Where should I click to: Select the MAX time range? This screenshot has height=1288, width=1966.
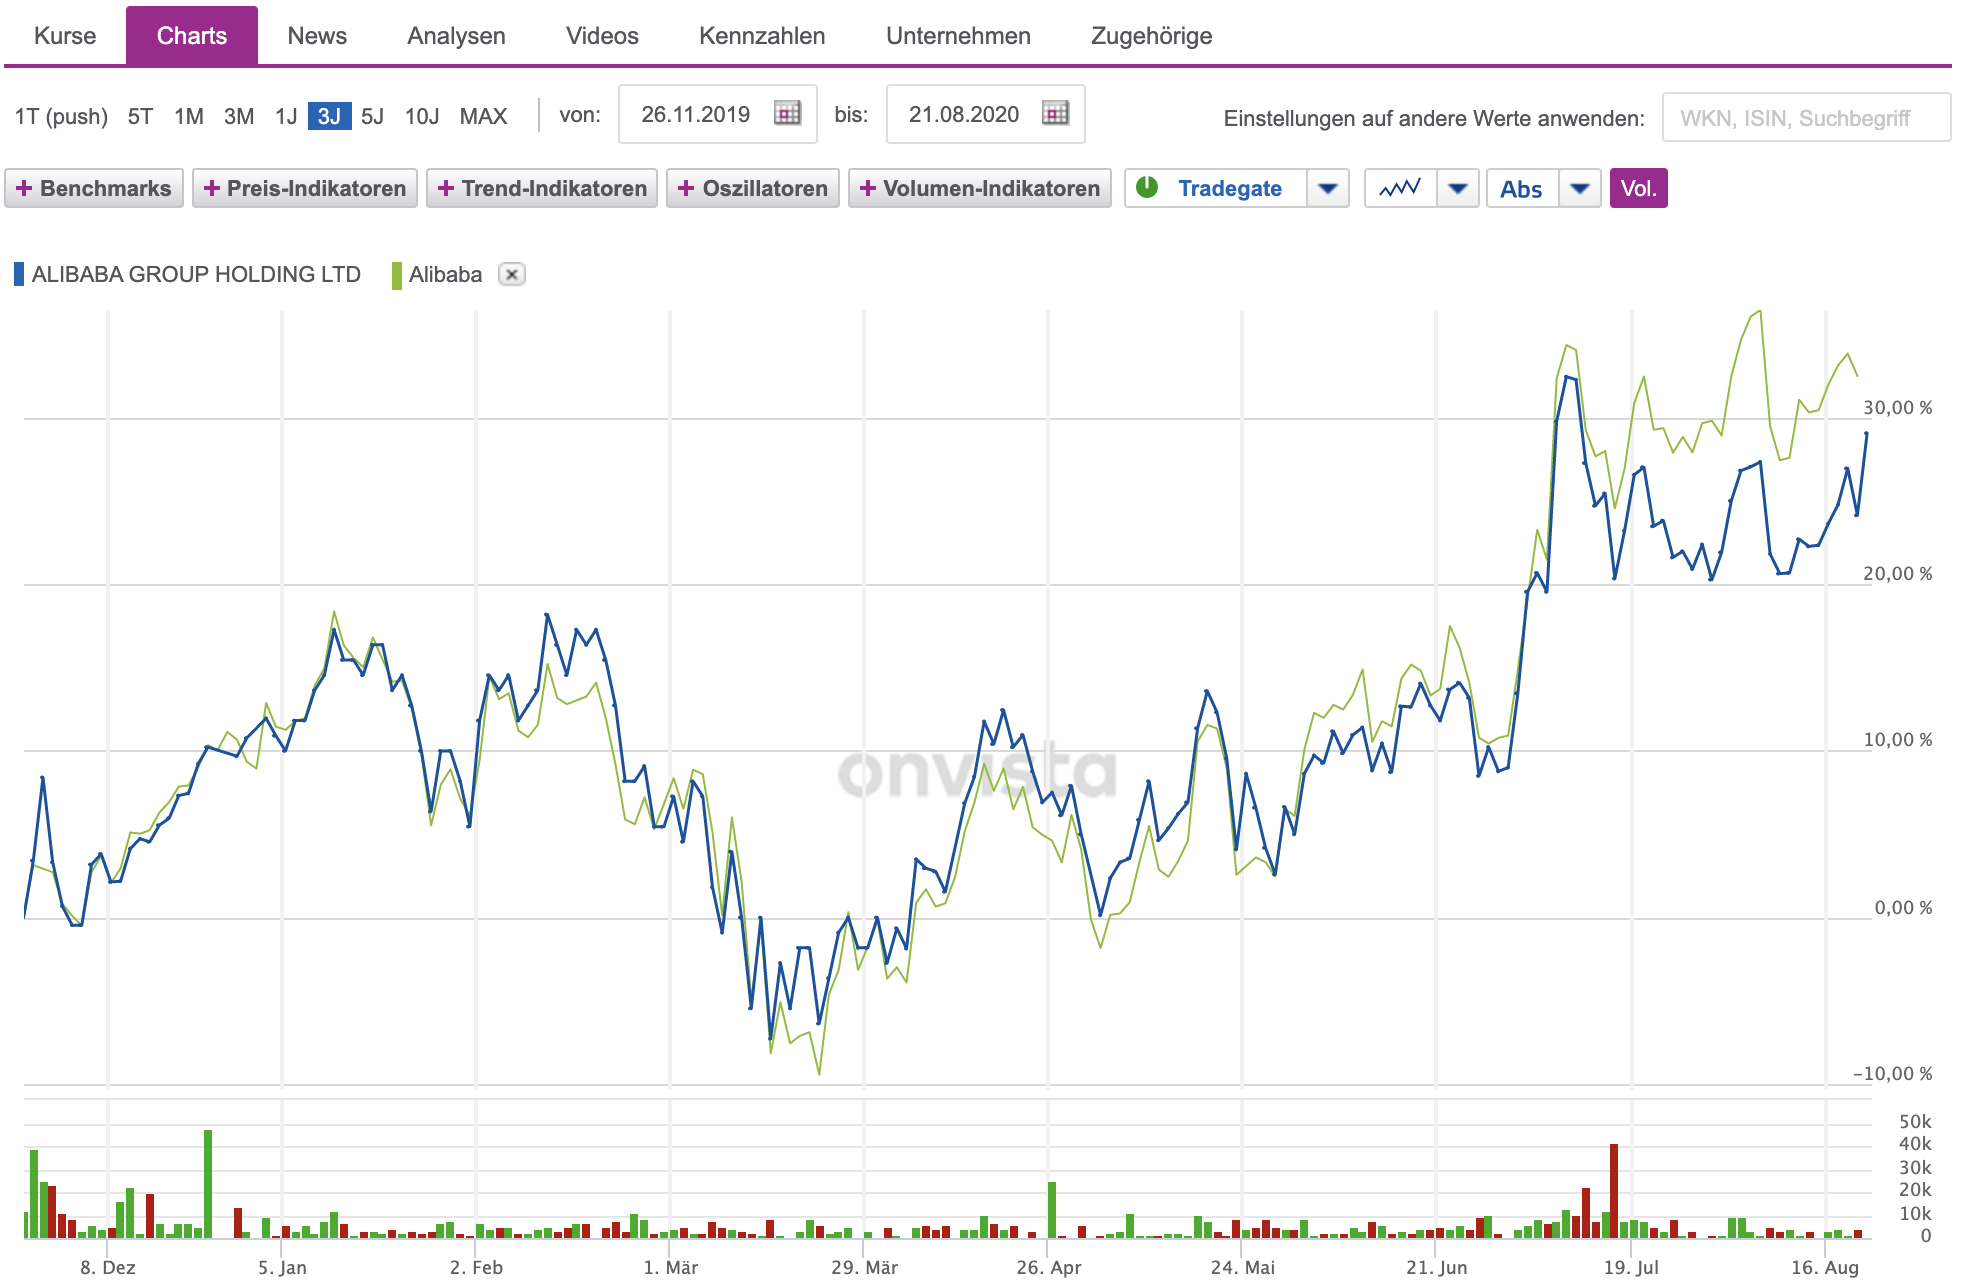(483, 116)
